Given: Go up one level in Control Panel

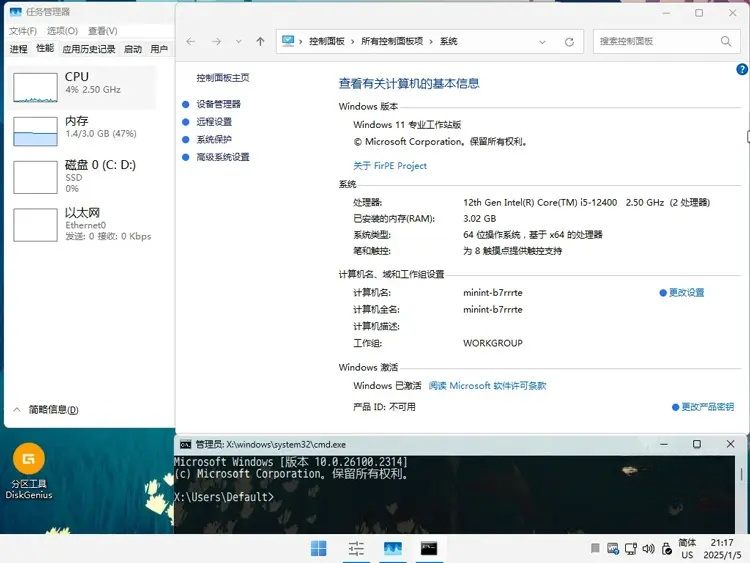Looking at the screenshot, I should [x=260, y=42].
